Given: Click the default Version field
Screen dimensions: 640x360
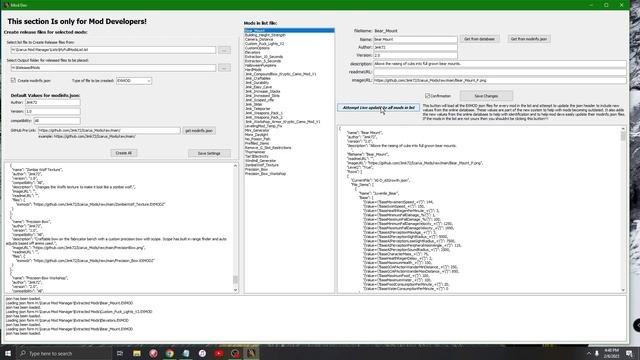Looking at the screenshot, I should coord(53,111).
